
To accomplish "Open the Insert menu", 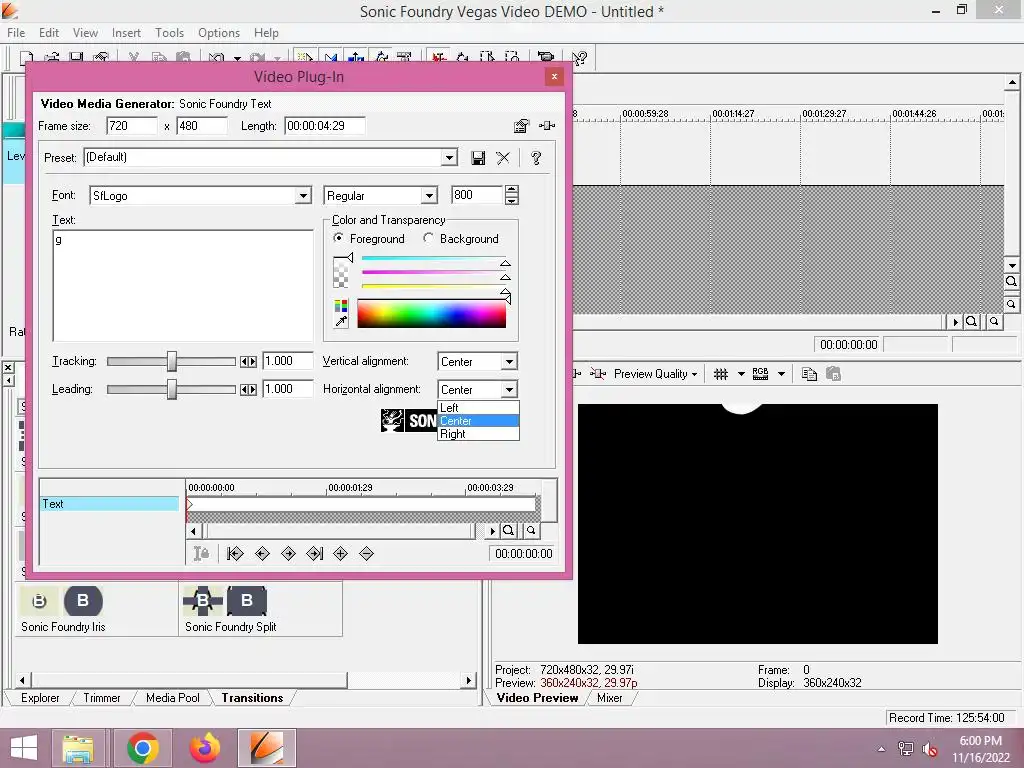I will [x=126, y=33].
